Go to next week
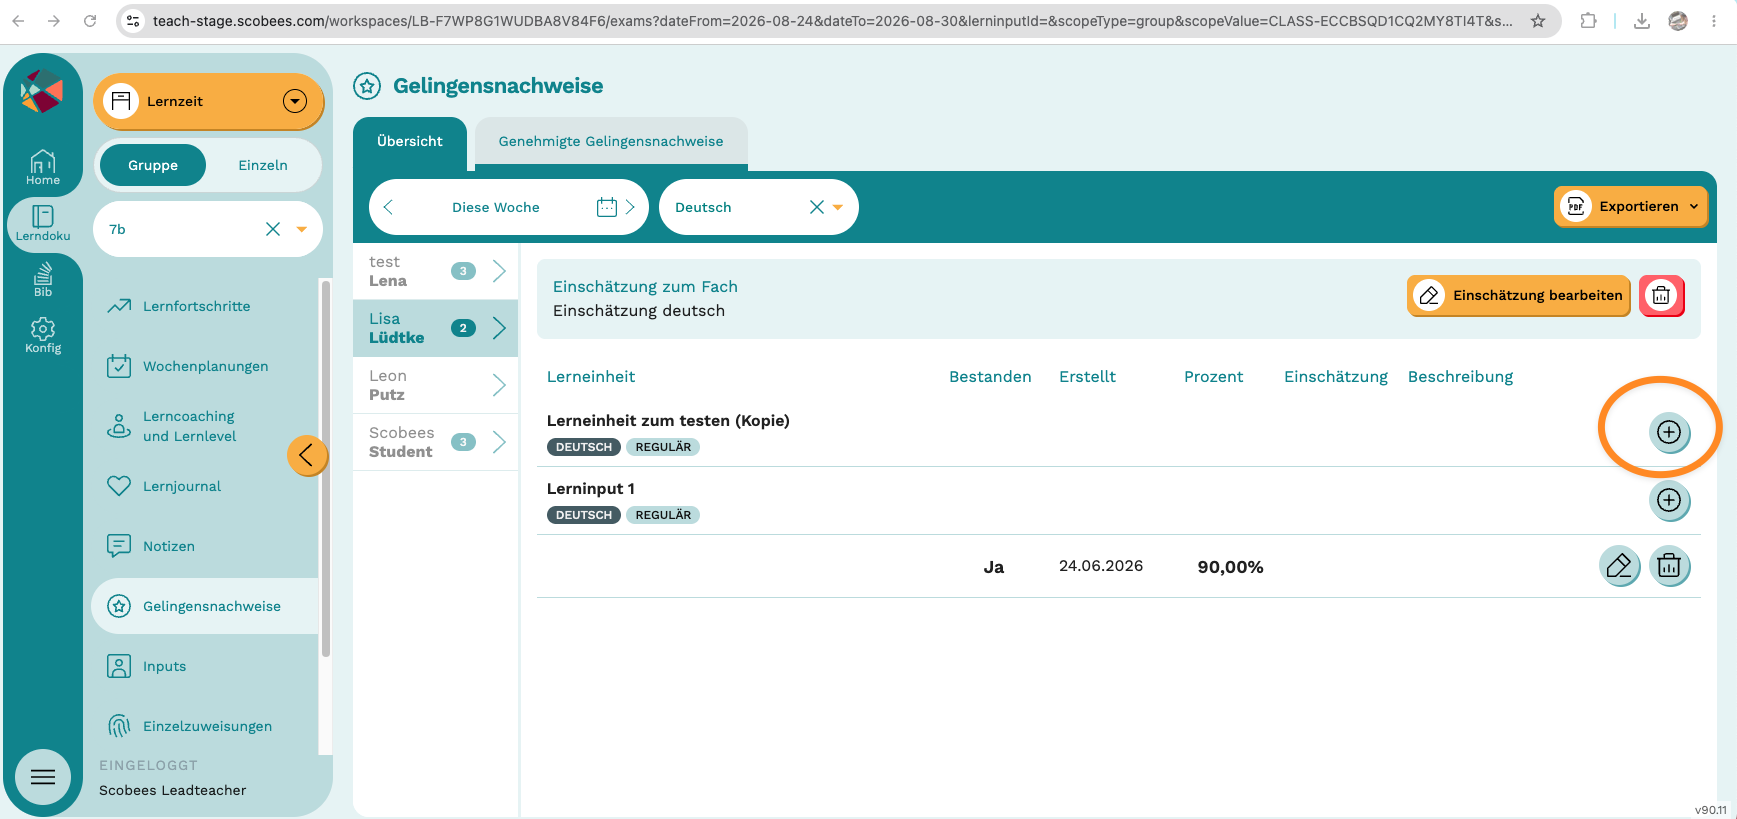This screenshot has height=819, width=1737. pyautogui.click(x=630, y=207)
